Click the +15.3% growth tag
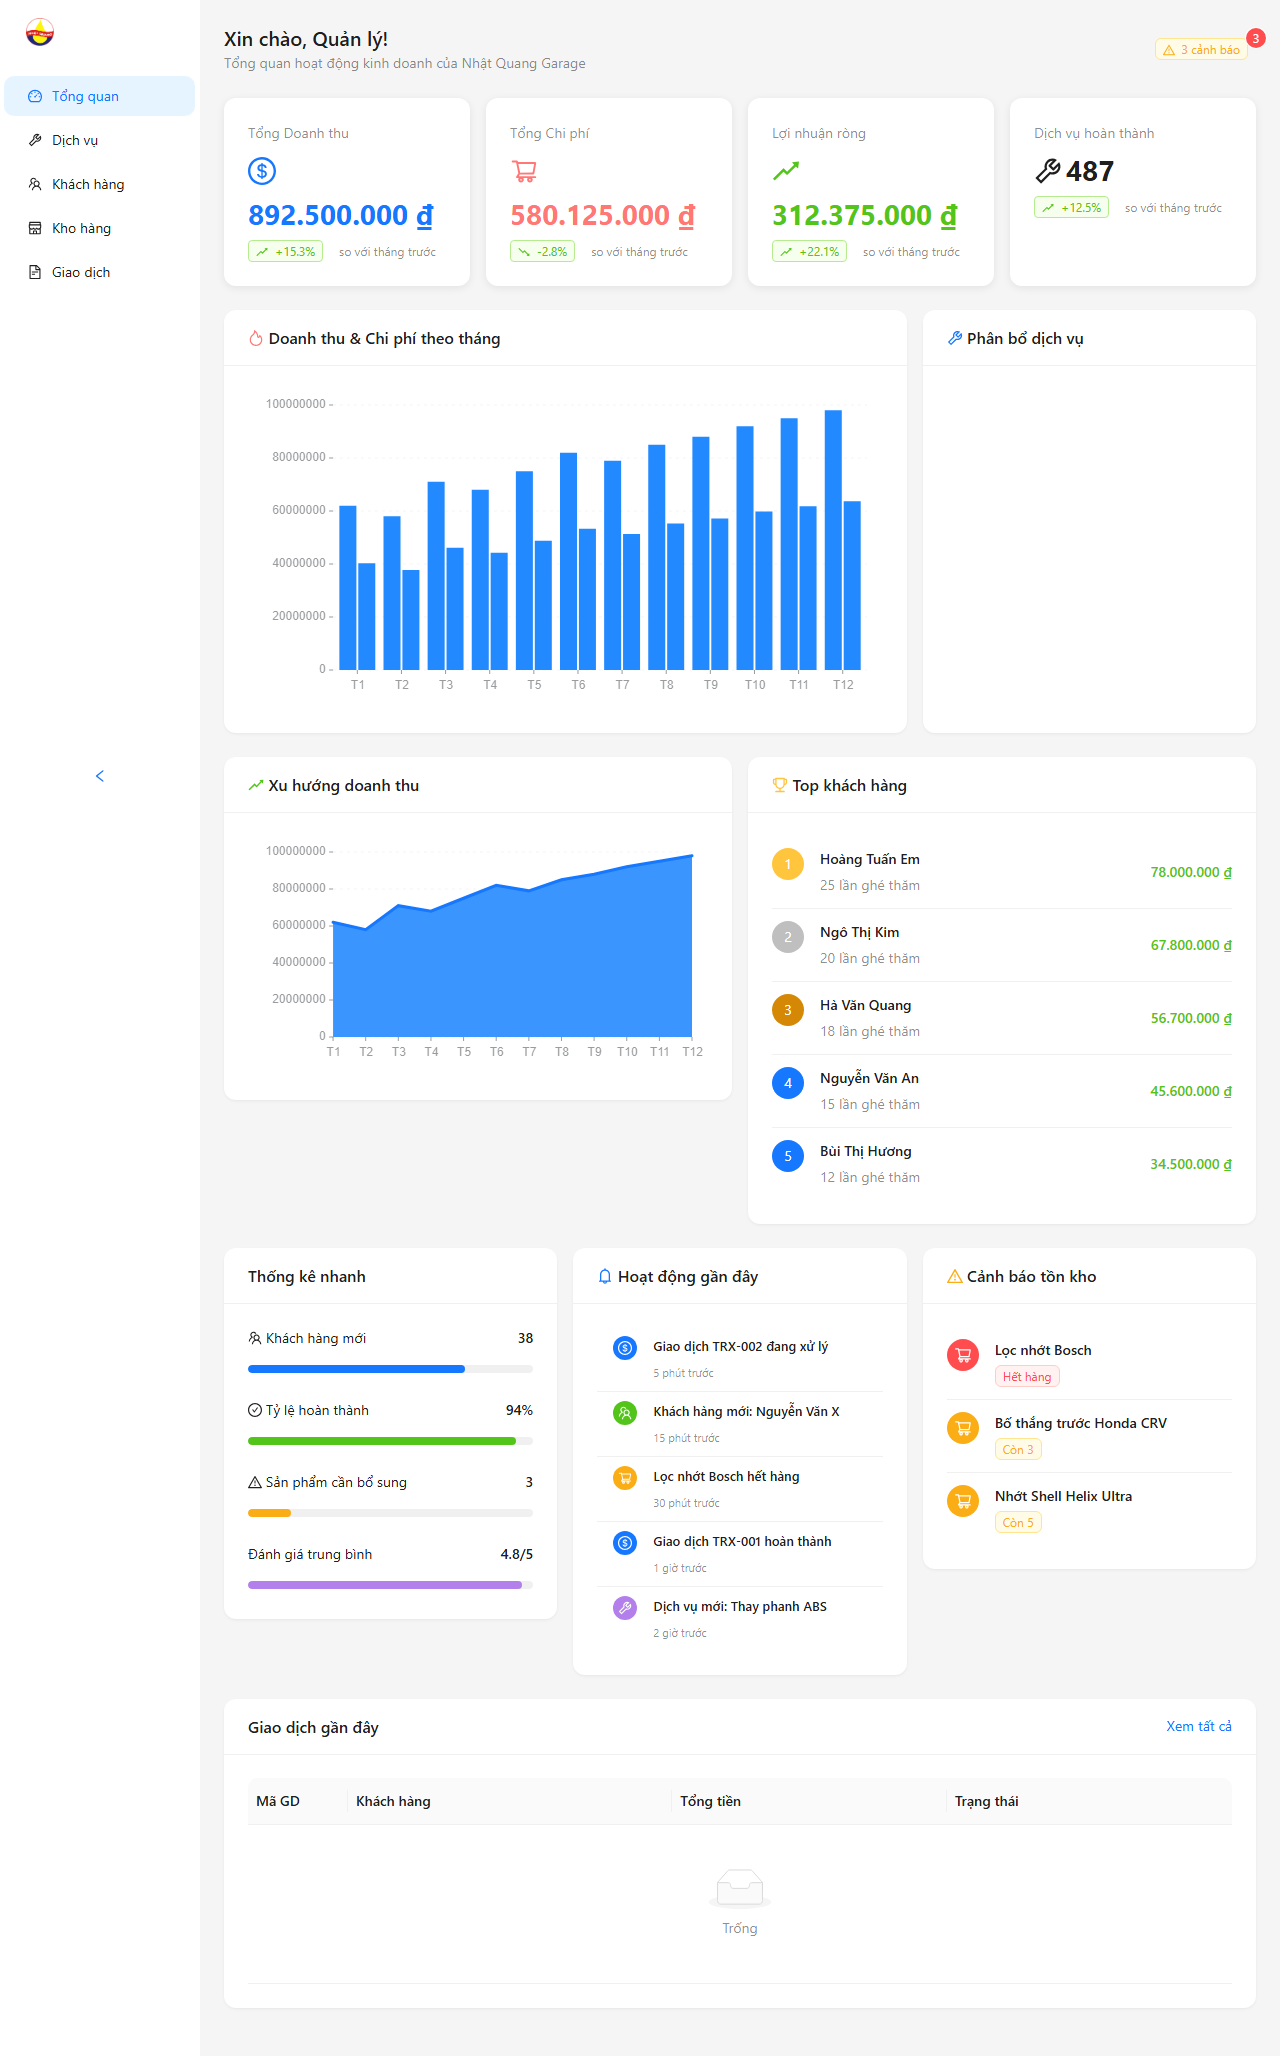This screenshot has height=2056, width=1280. [285, 252]
